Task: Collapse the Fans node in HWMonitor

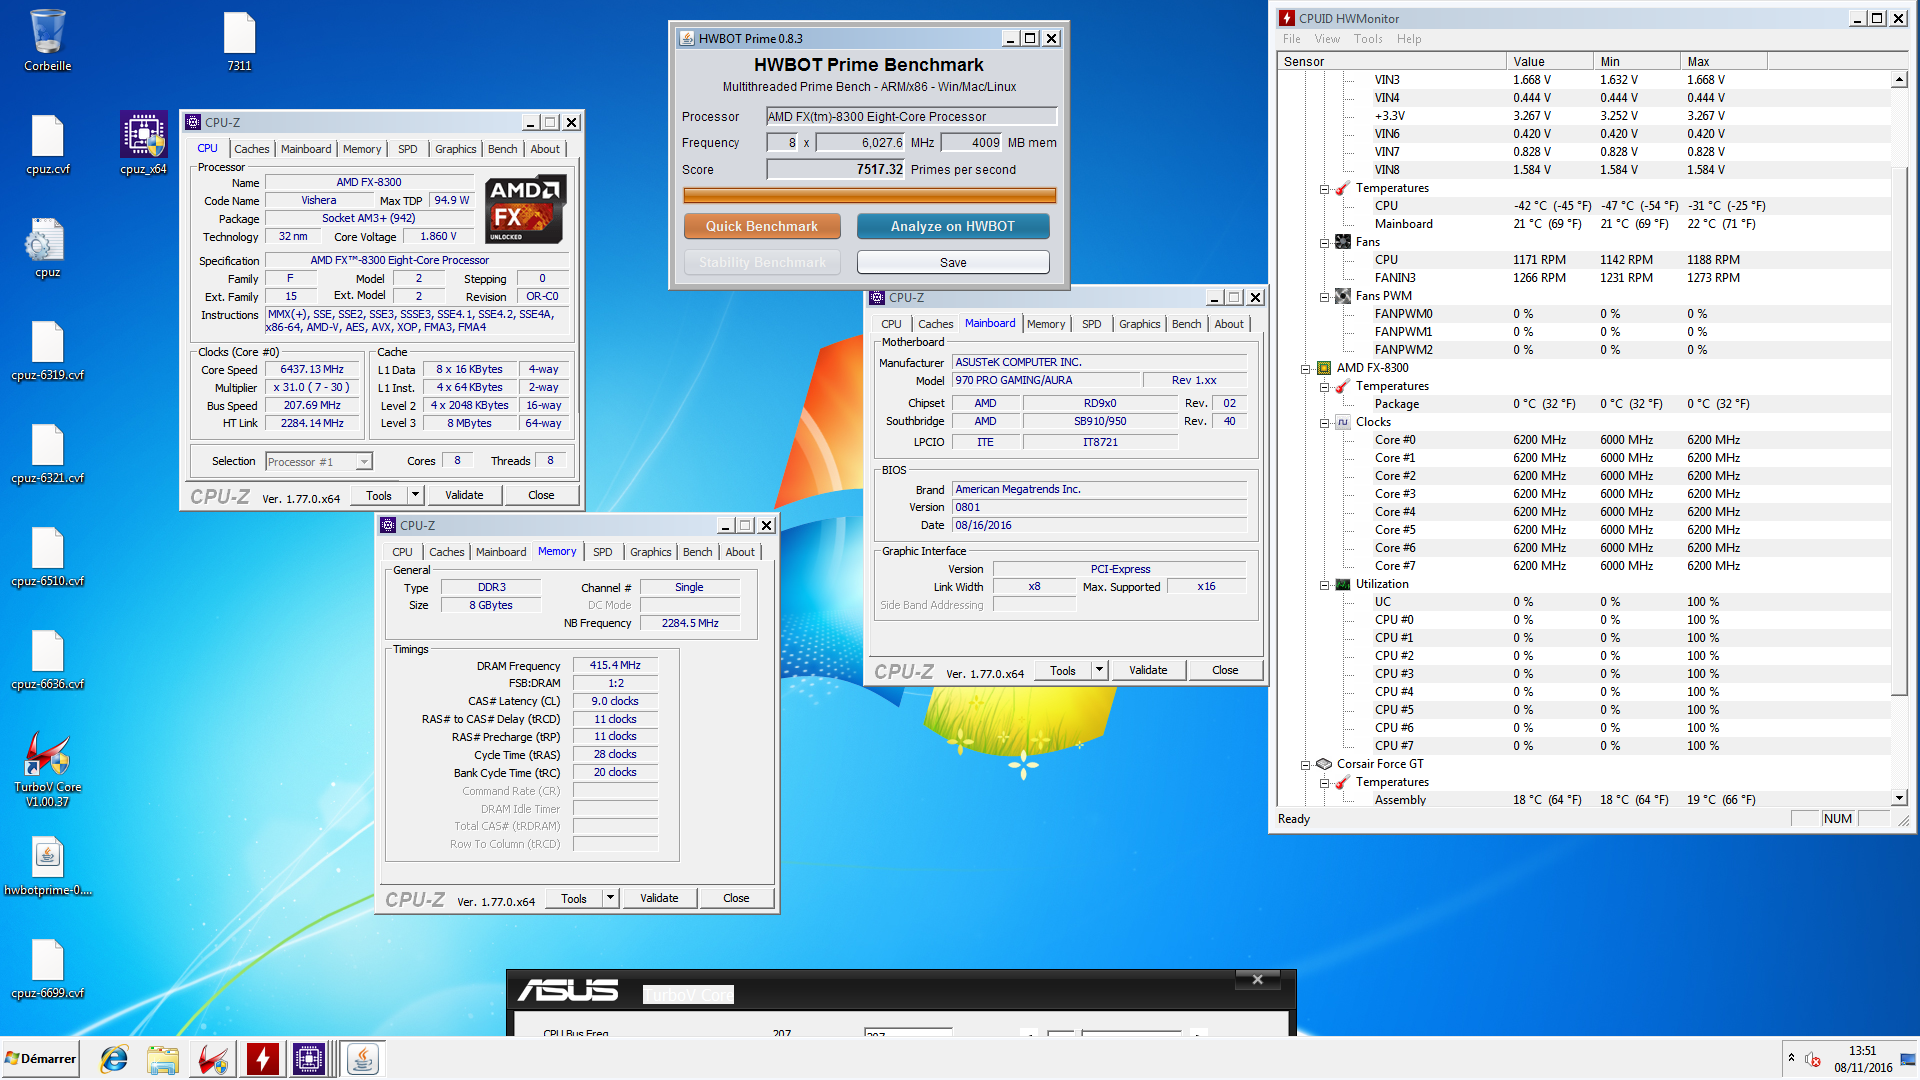Action: pyautogui.click(x=1324, y=243)
